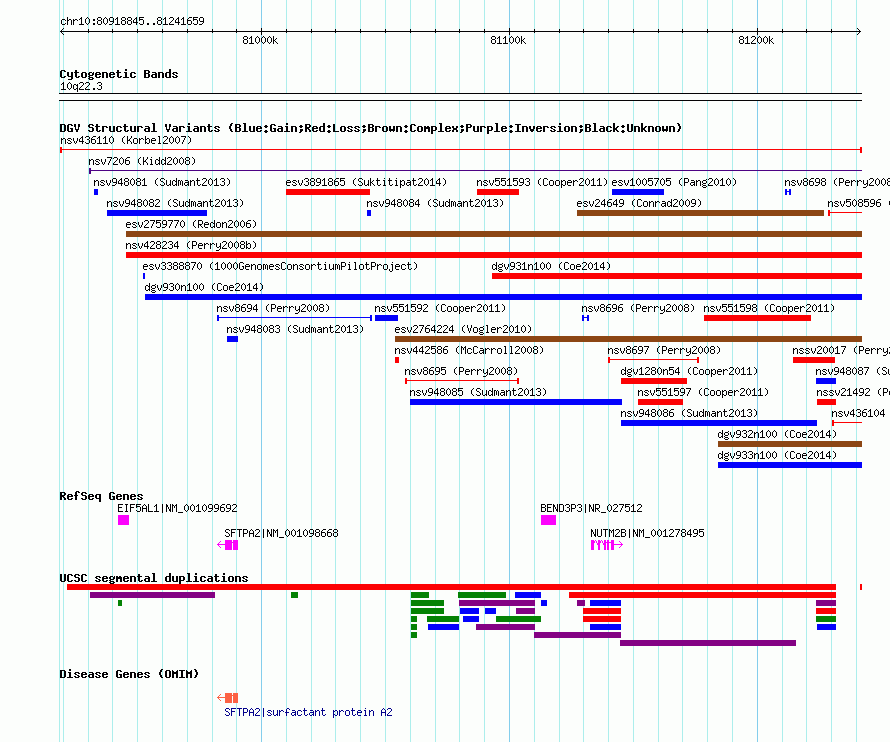This screenshot has width=890, height=742.
Task: Click the DGV Structural Variants track title
Action: 370,128
